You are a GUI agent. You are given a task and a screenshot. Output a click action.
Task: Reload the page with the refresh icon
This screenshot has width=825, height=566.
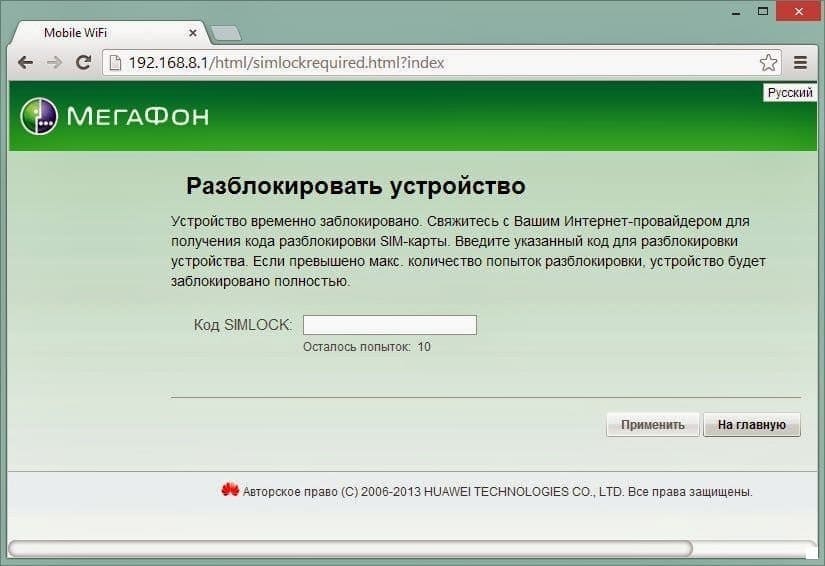tap(84, 63)
